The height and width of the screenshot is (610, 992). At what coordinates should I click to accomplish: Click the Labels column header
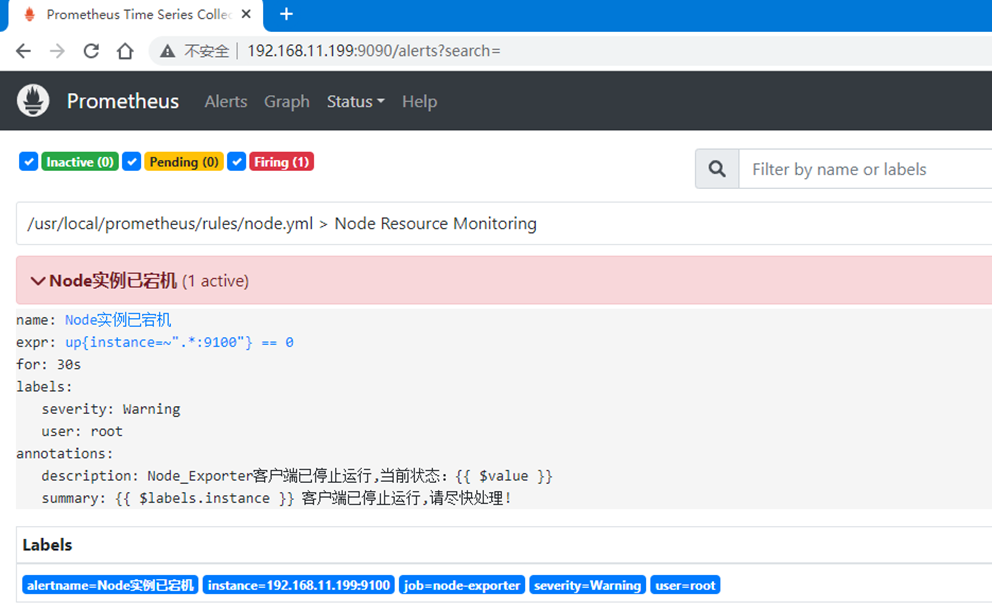[x=47, y=545]
